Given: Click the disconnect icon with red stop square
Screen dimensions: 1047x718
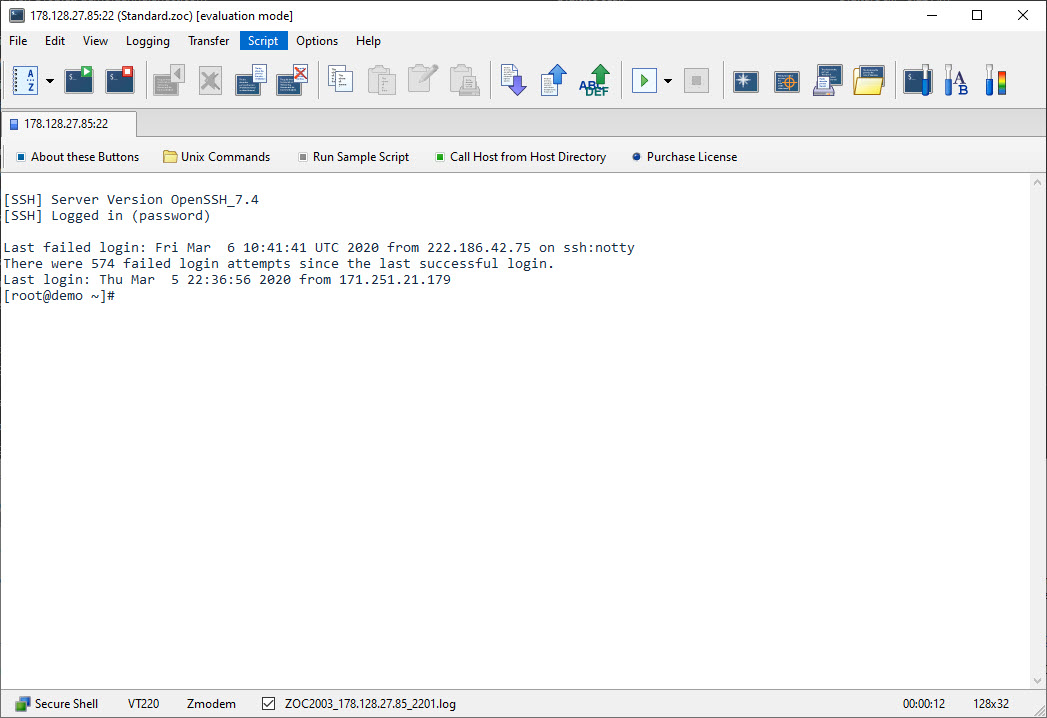Looking at the screenshot, I should [120, 81].
